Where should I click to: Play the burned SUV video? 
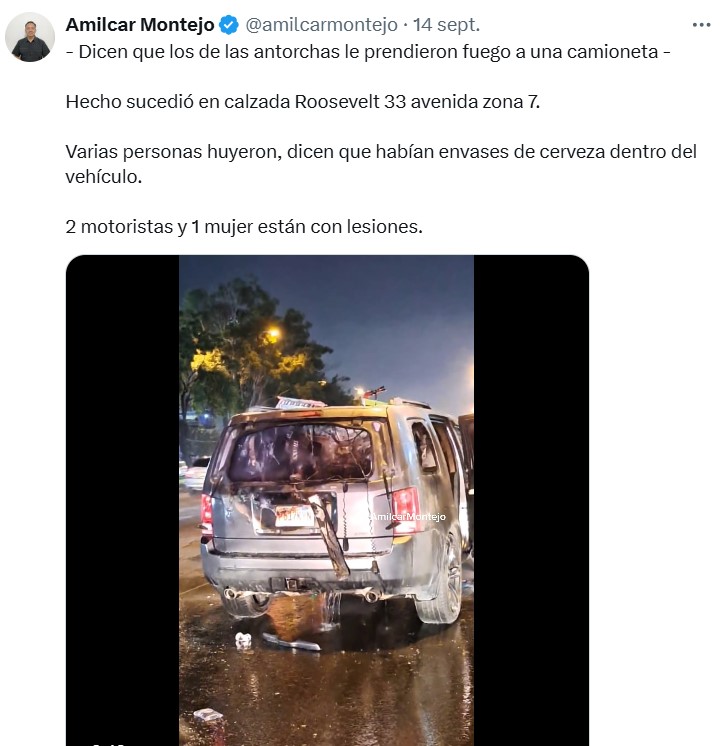pyautogui.click(x=327, y=500)
